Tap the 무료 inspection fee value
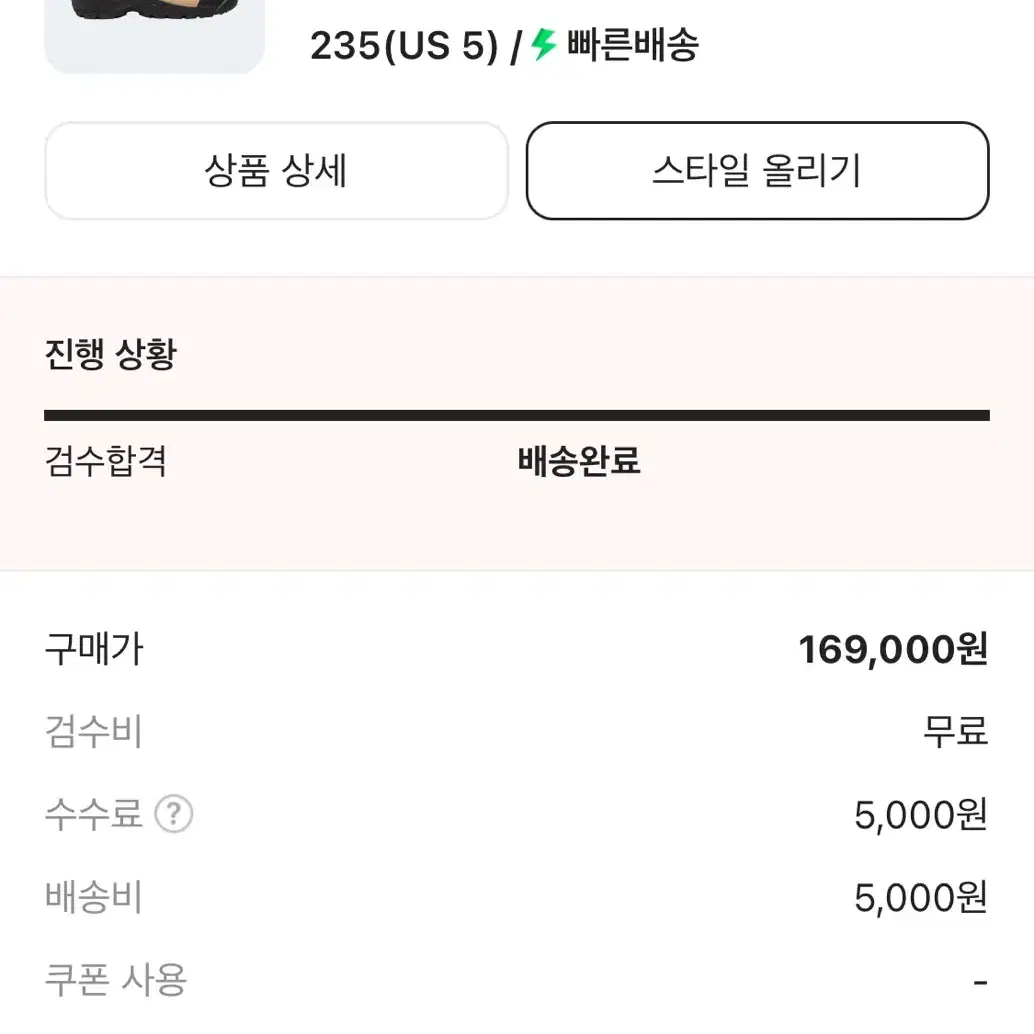This screenshot has width=1034, height=1034. tap(956, 731)
